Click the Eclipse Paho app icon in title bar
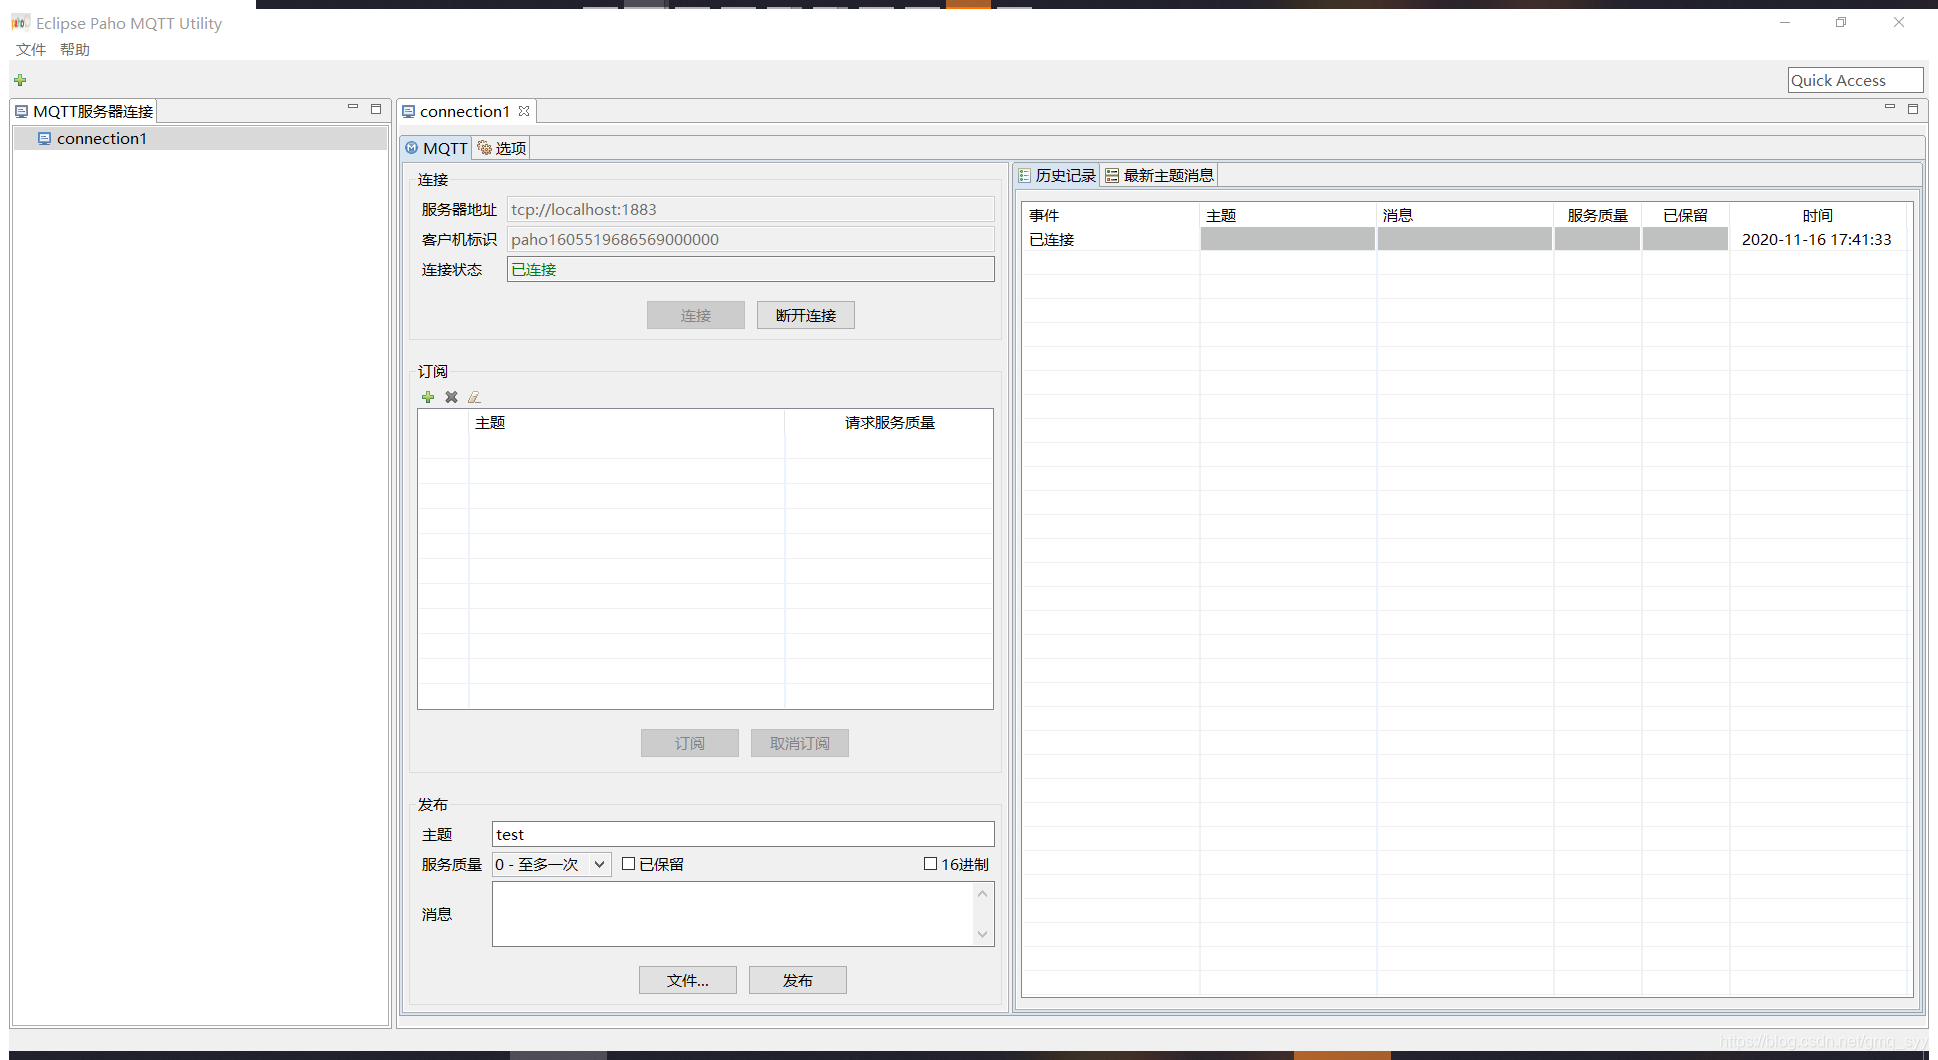 pyautogui.click(x=20, y=22)
